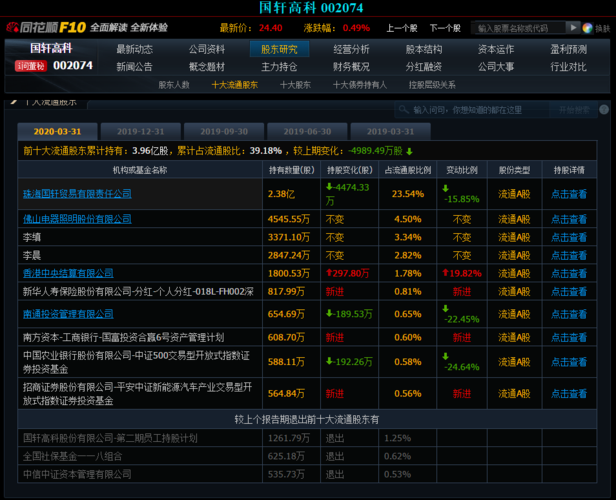Select 股东研究 menu
The image size is (616, 500).
click(x=279, y=49)
